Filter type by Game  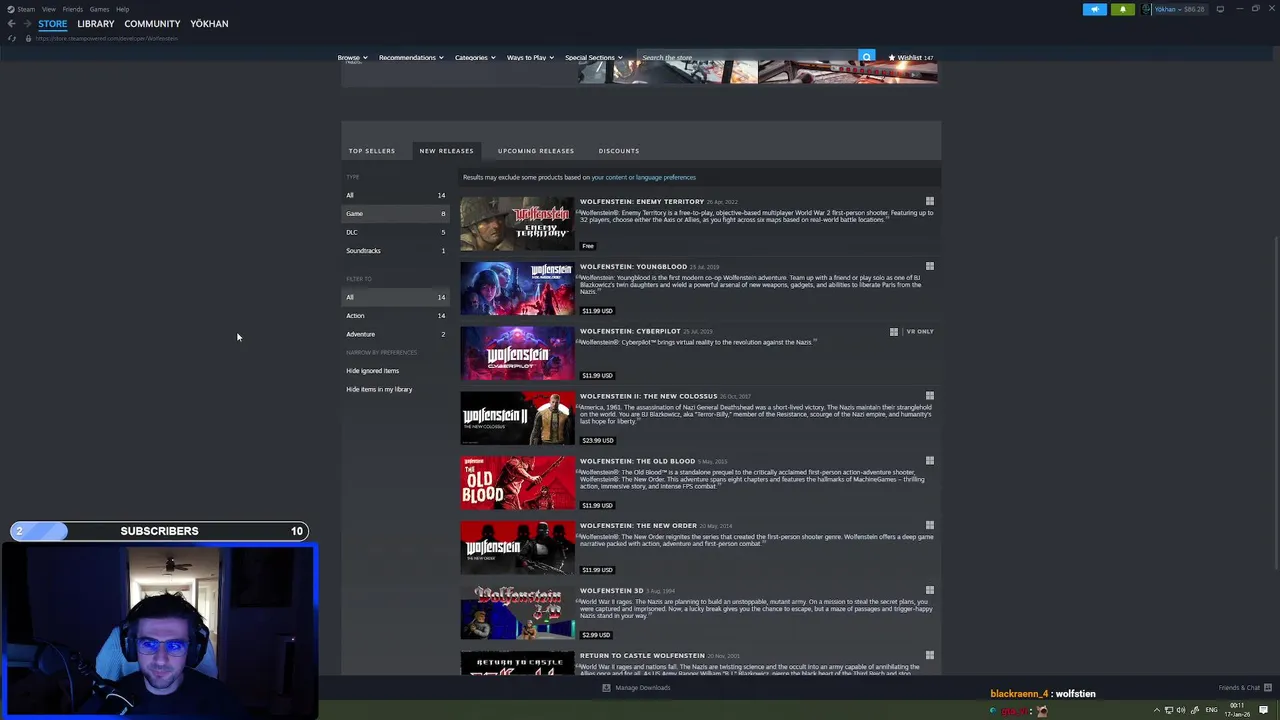tap(396, 213)
